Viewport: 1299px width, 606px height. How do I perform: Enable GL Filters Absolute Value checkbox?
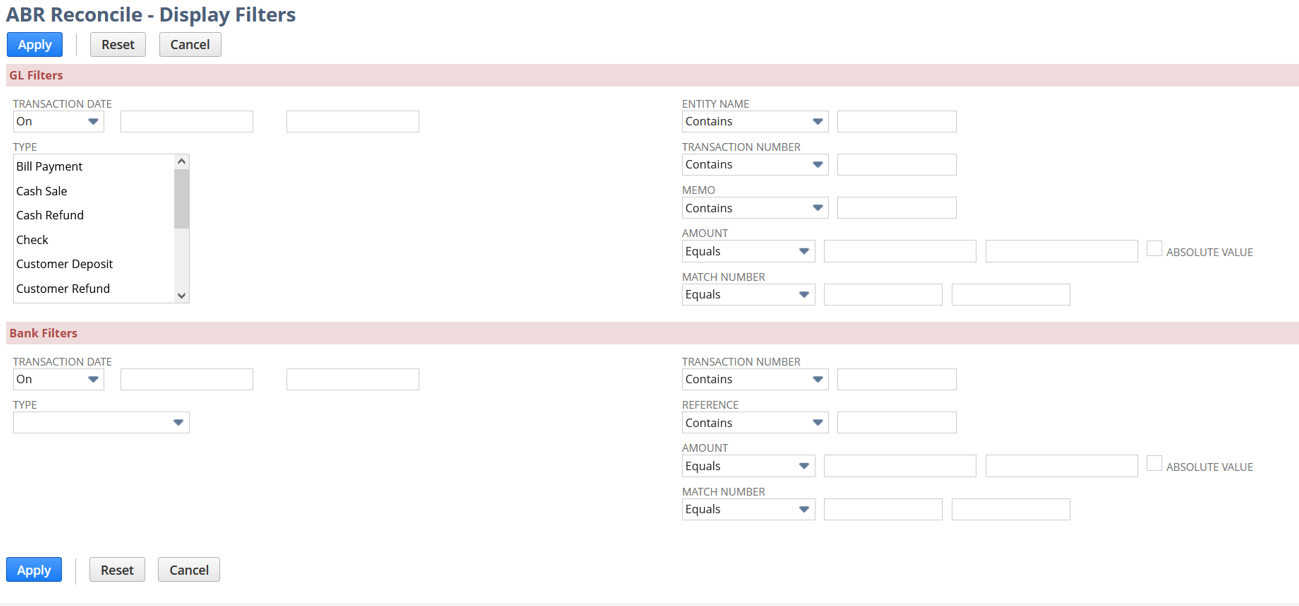[1154, 249]
